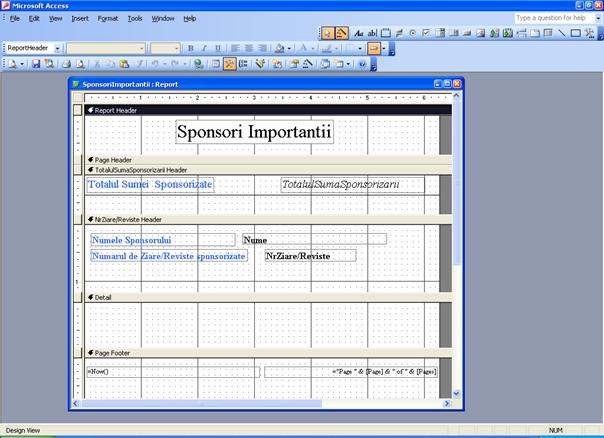This screenshot has height=438, width=604.
Task: Click the Save icon in toolbar
Action: (36, 64)
